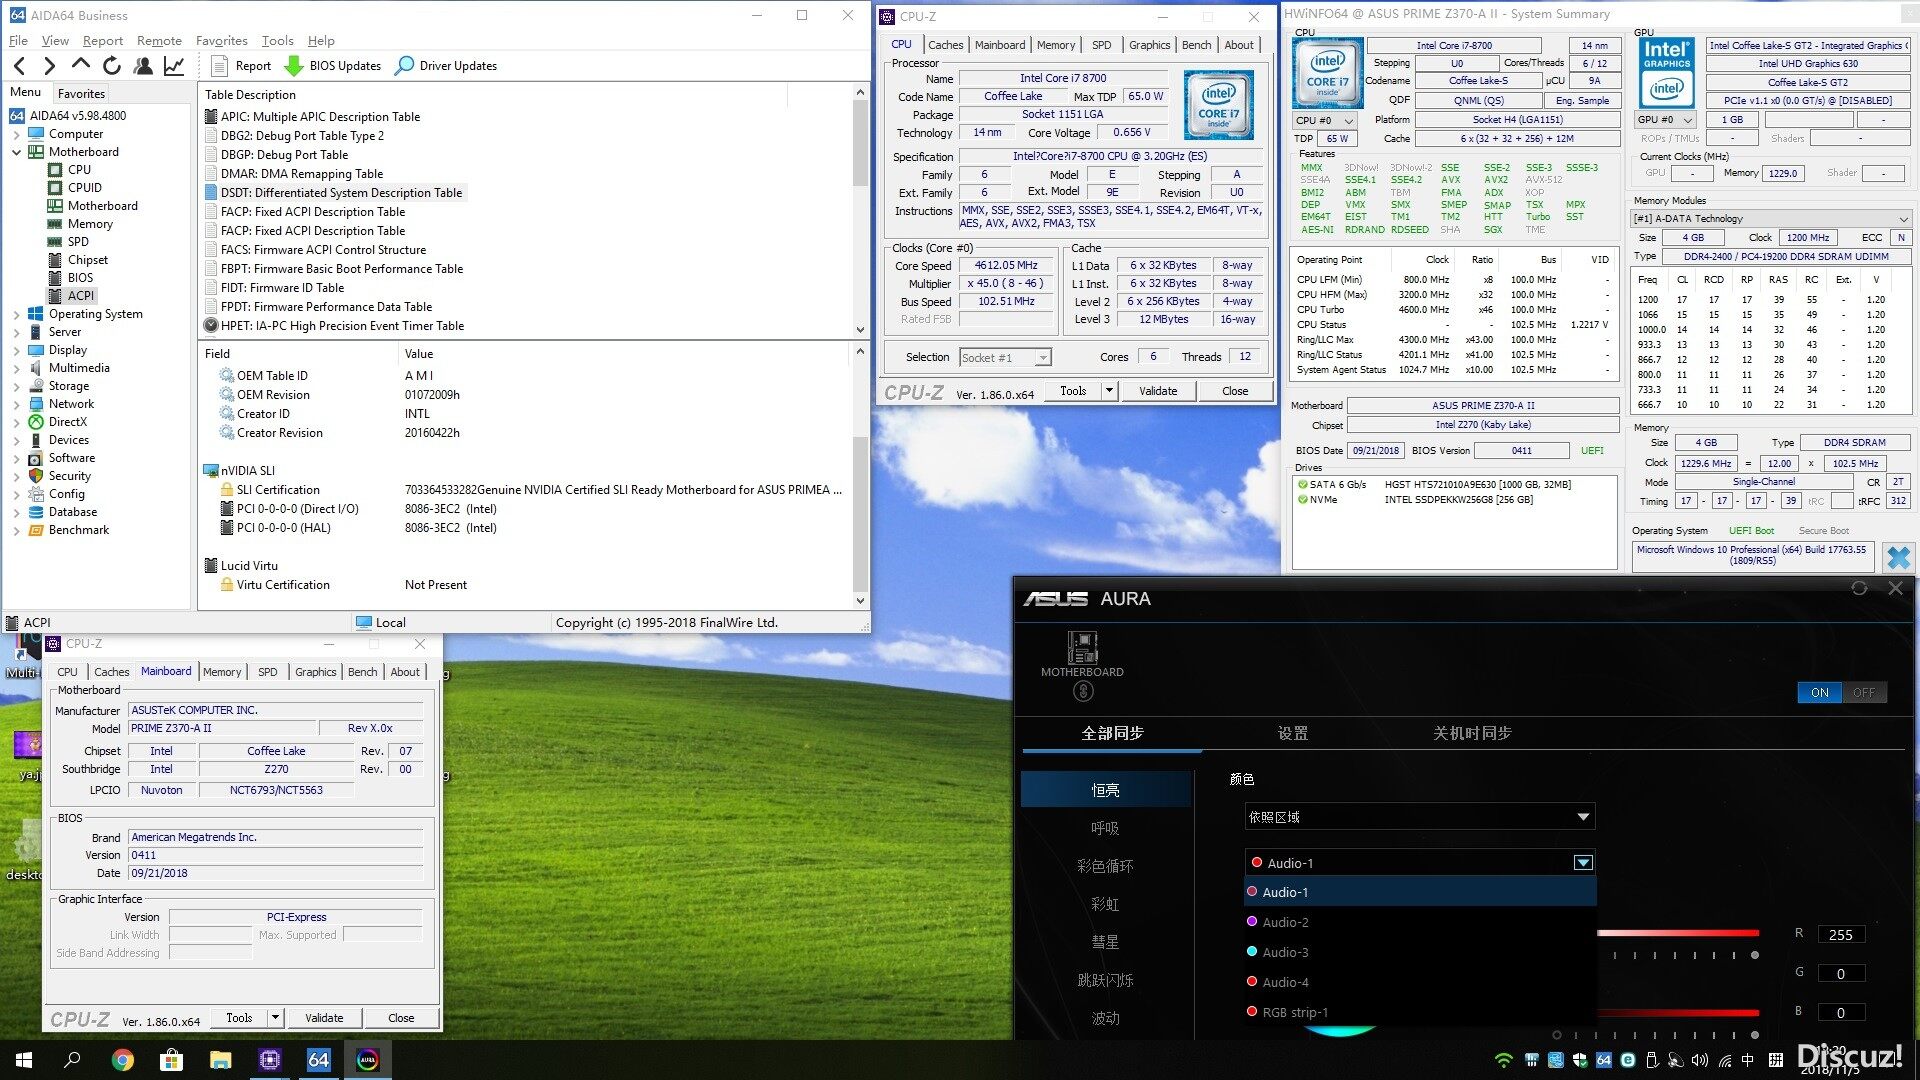The image size is (1920, 1080).
Task: Click the AURA R value field 255
Action: coord(1840,935)
